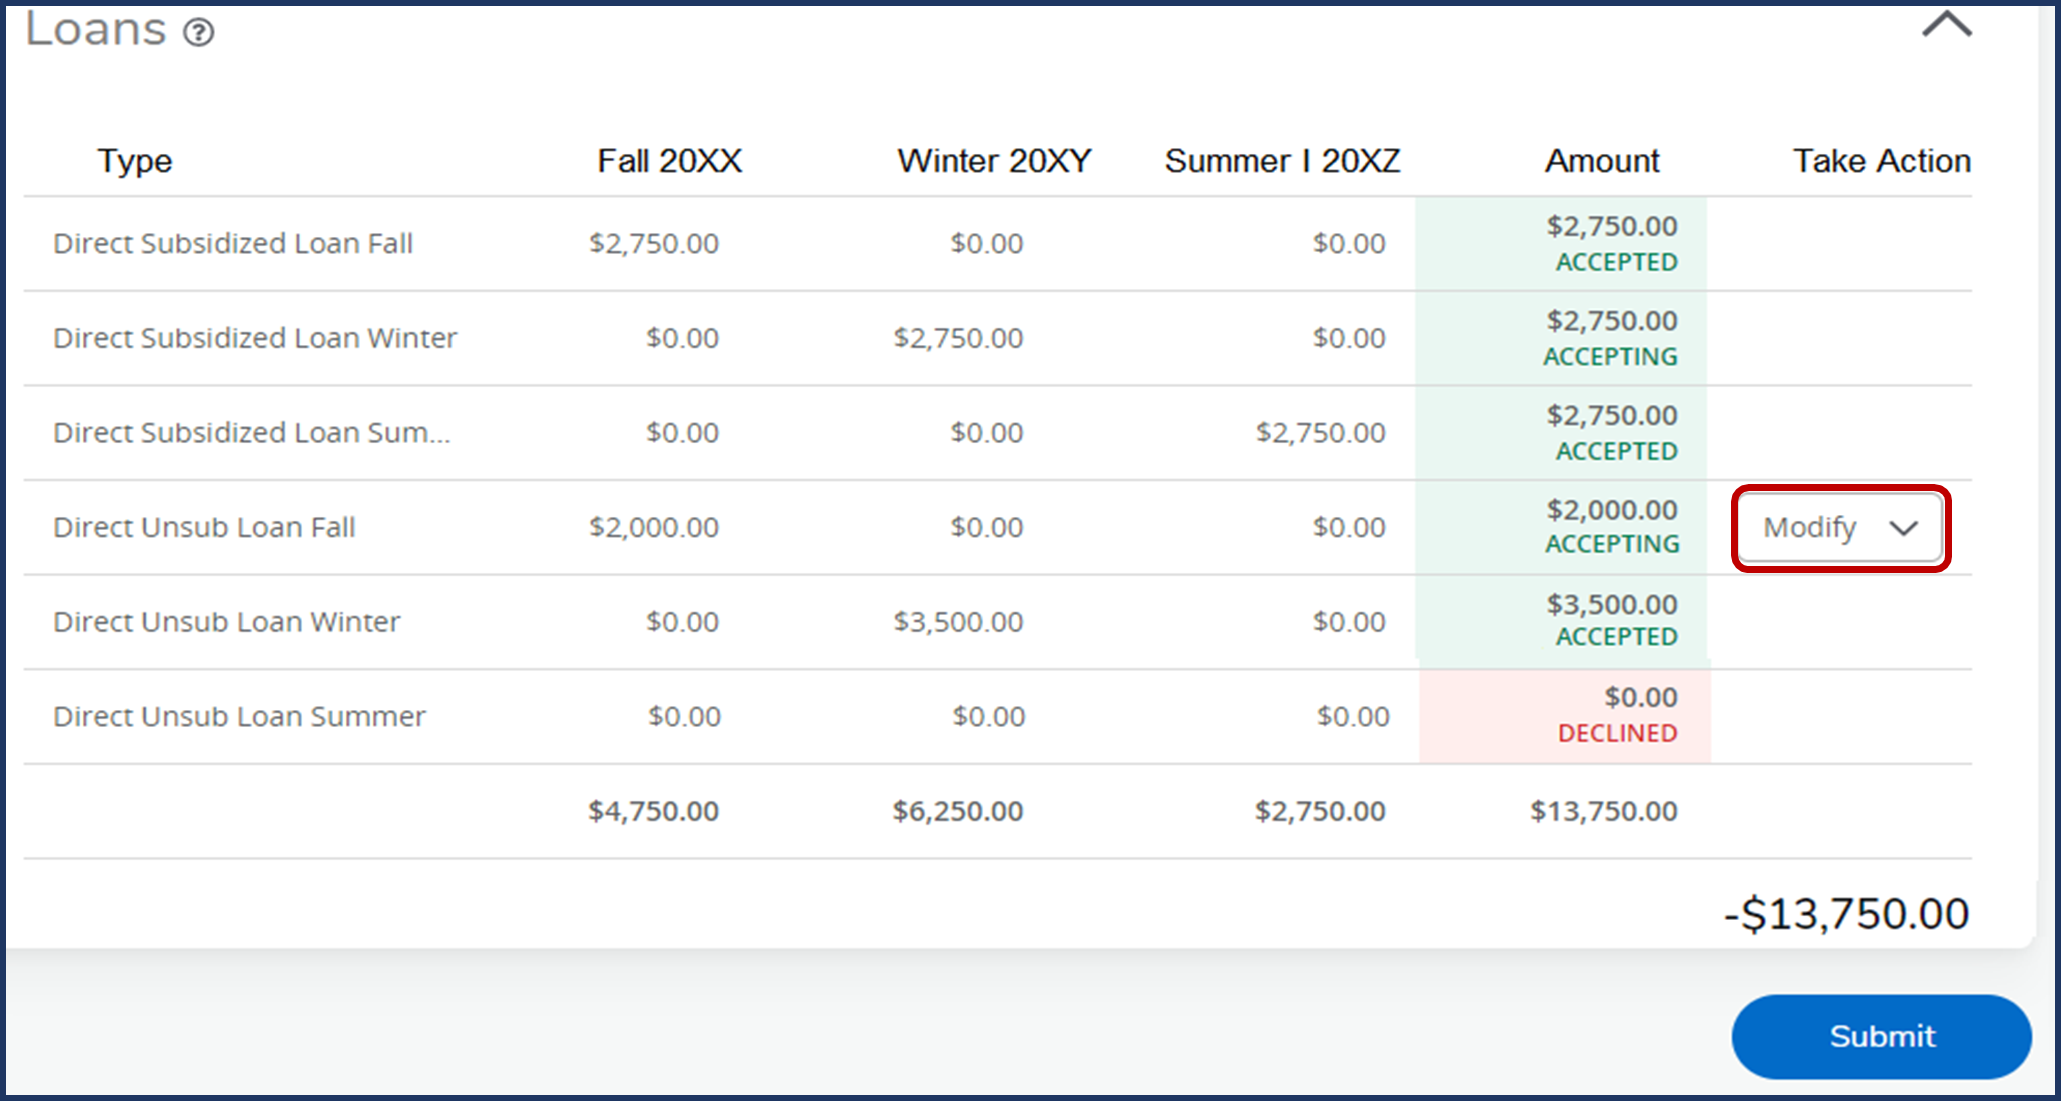Click the -$13,750.00 loans summary total
Viewport: 2061px width, 1101px height.
coord(1846,914)
